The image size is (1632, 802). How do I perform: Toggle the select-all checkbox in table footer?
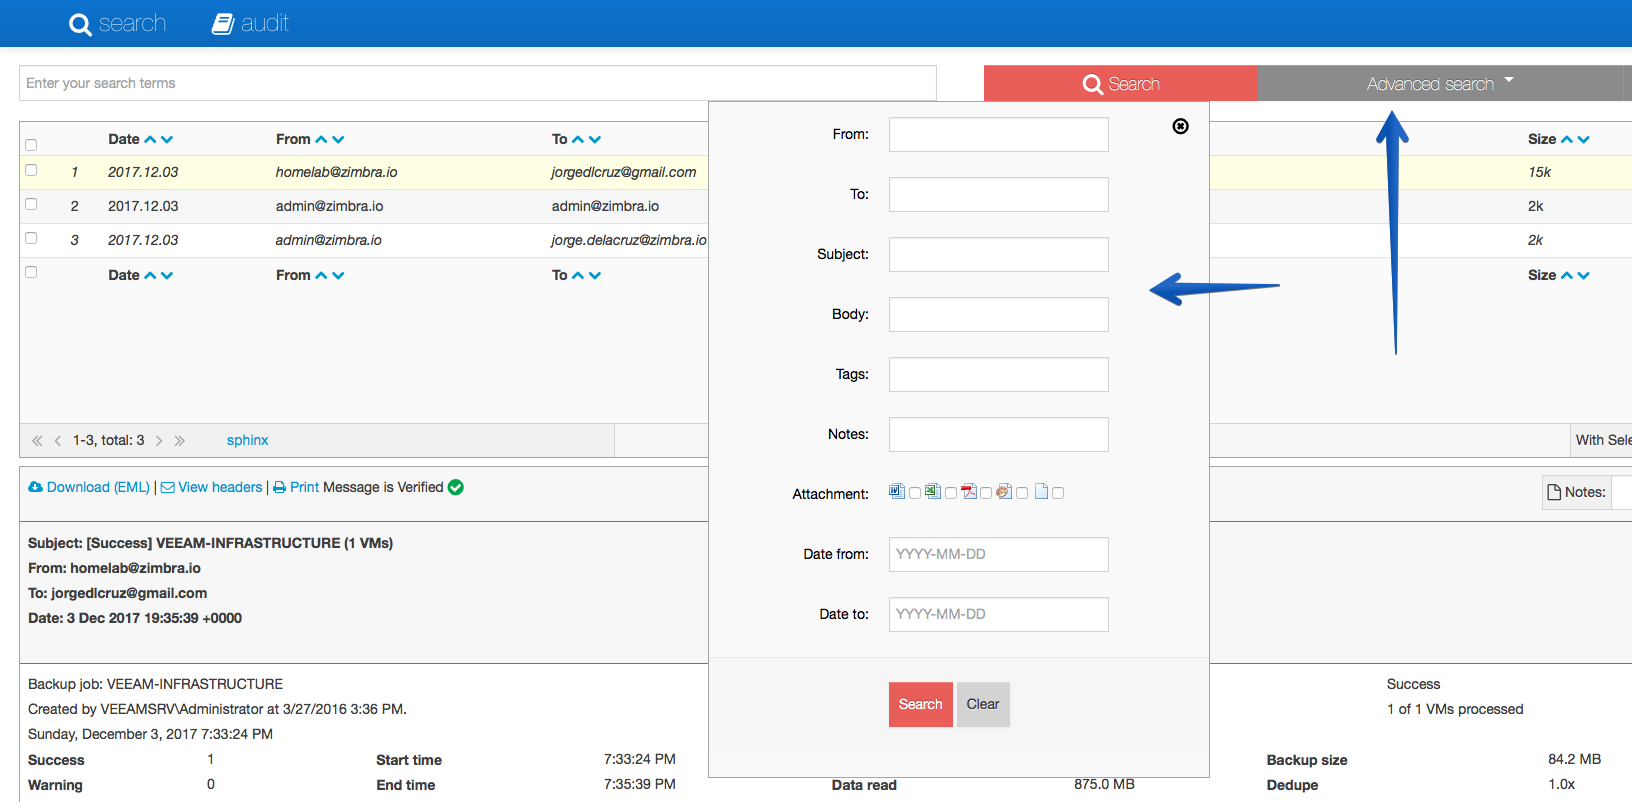31,272
